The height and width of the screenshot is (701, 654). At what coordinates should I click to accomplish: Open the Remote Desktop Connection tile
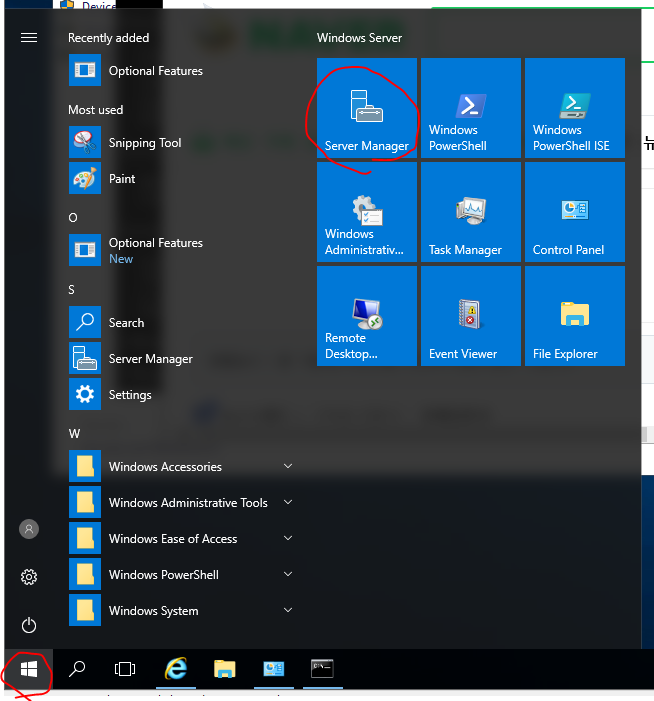[367, 316]
